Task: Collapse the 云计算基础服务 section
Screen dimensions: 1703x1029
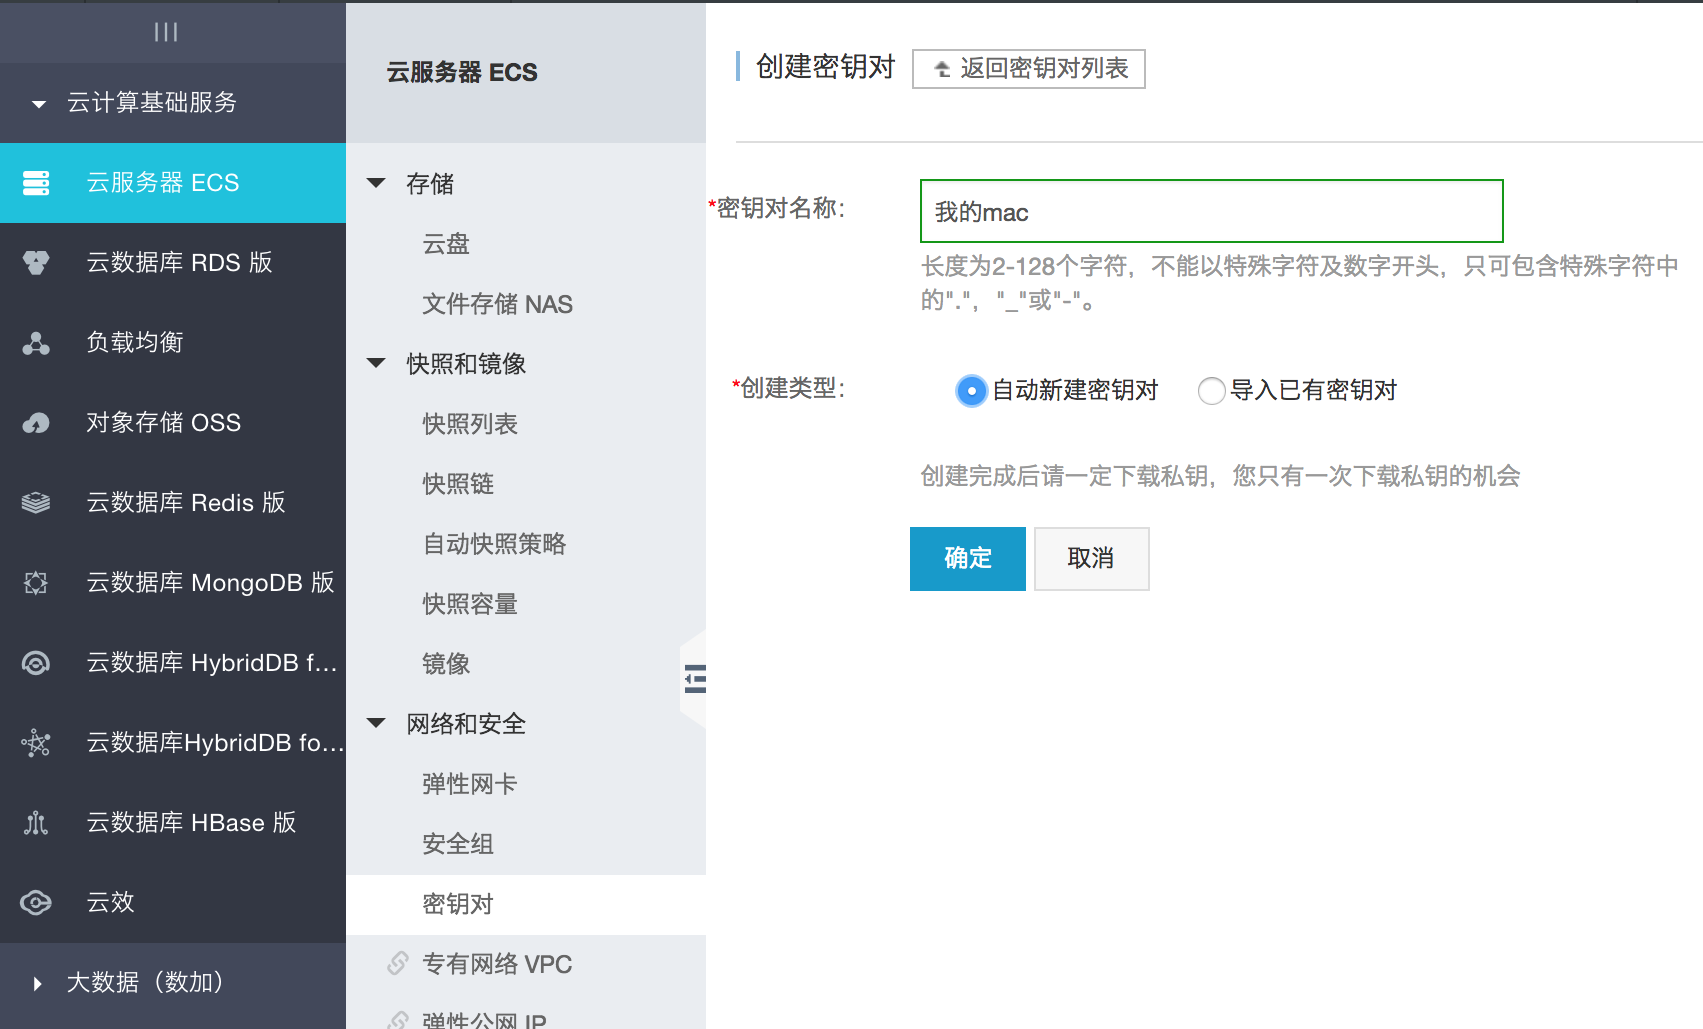Action: [39, 103]
